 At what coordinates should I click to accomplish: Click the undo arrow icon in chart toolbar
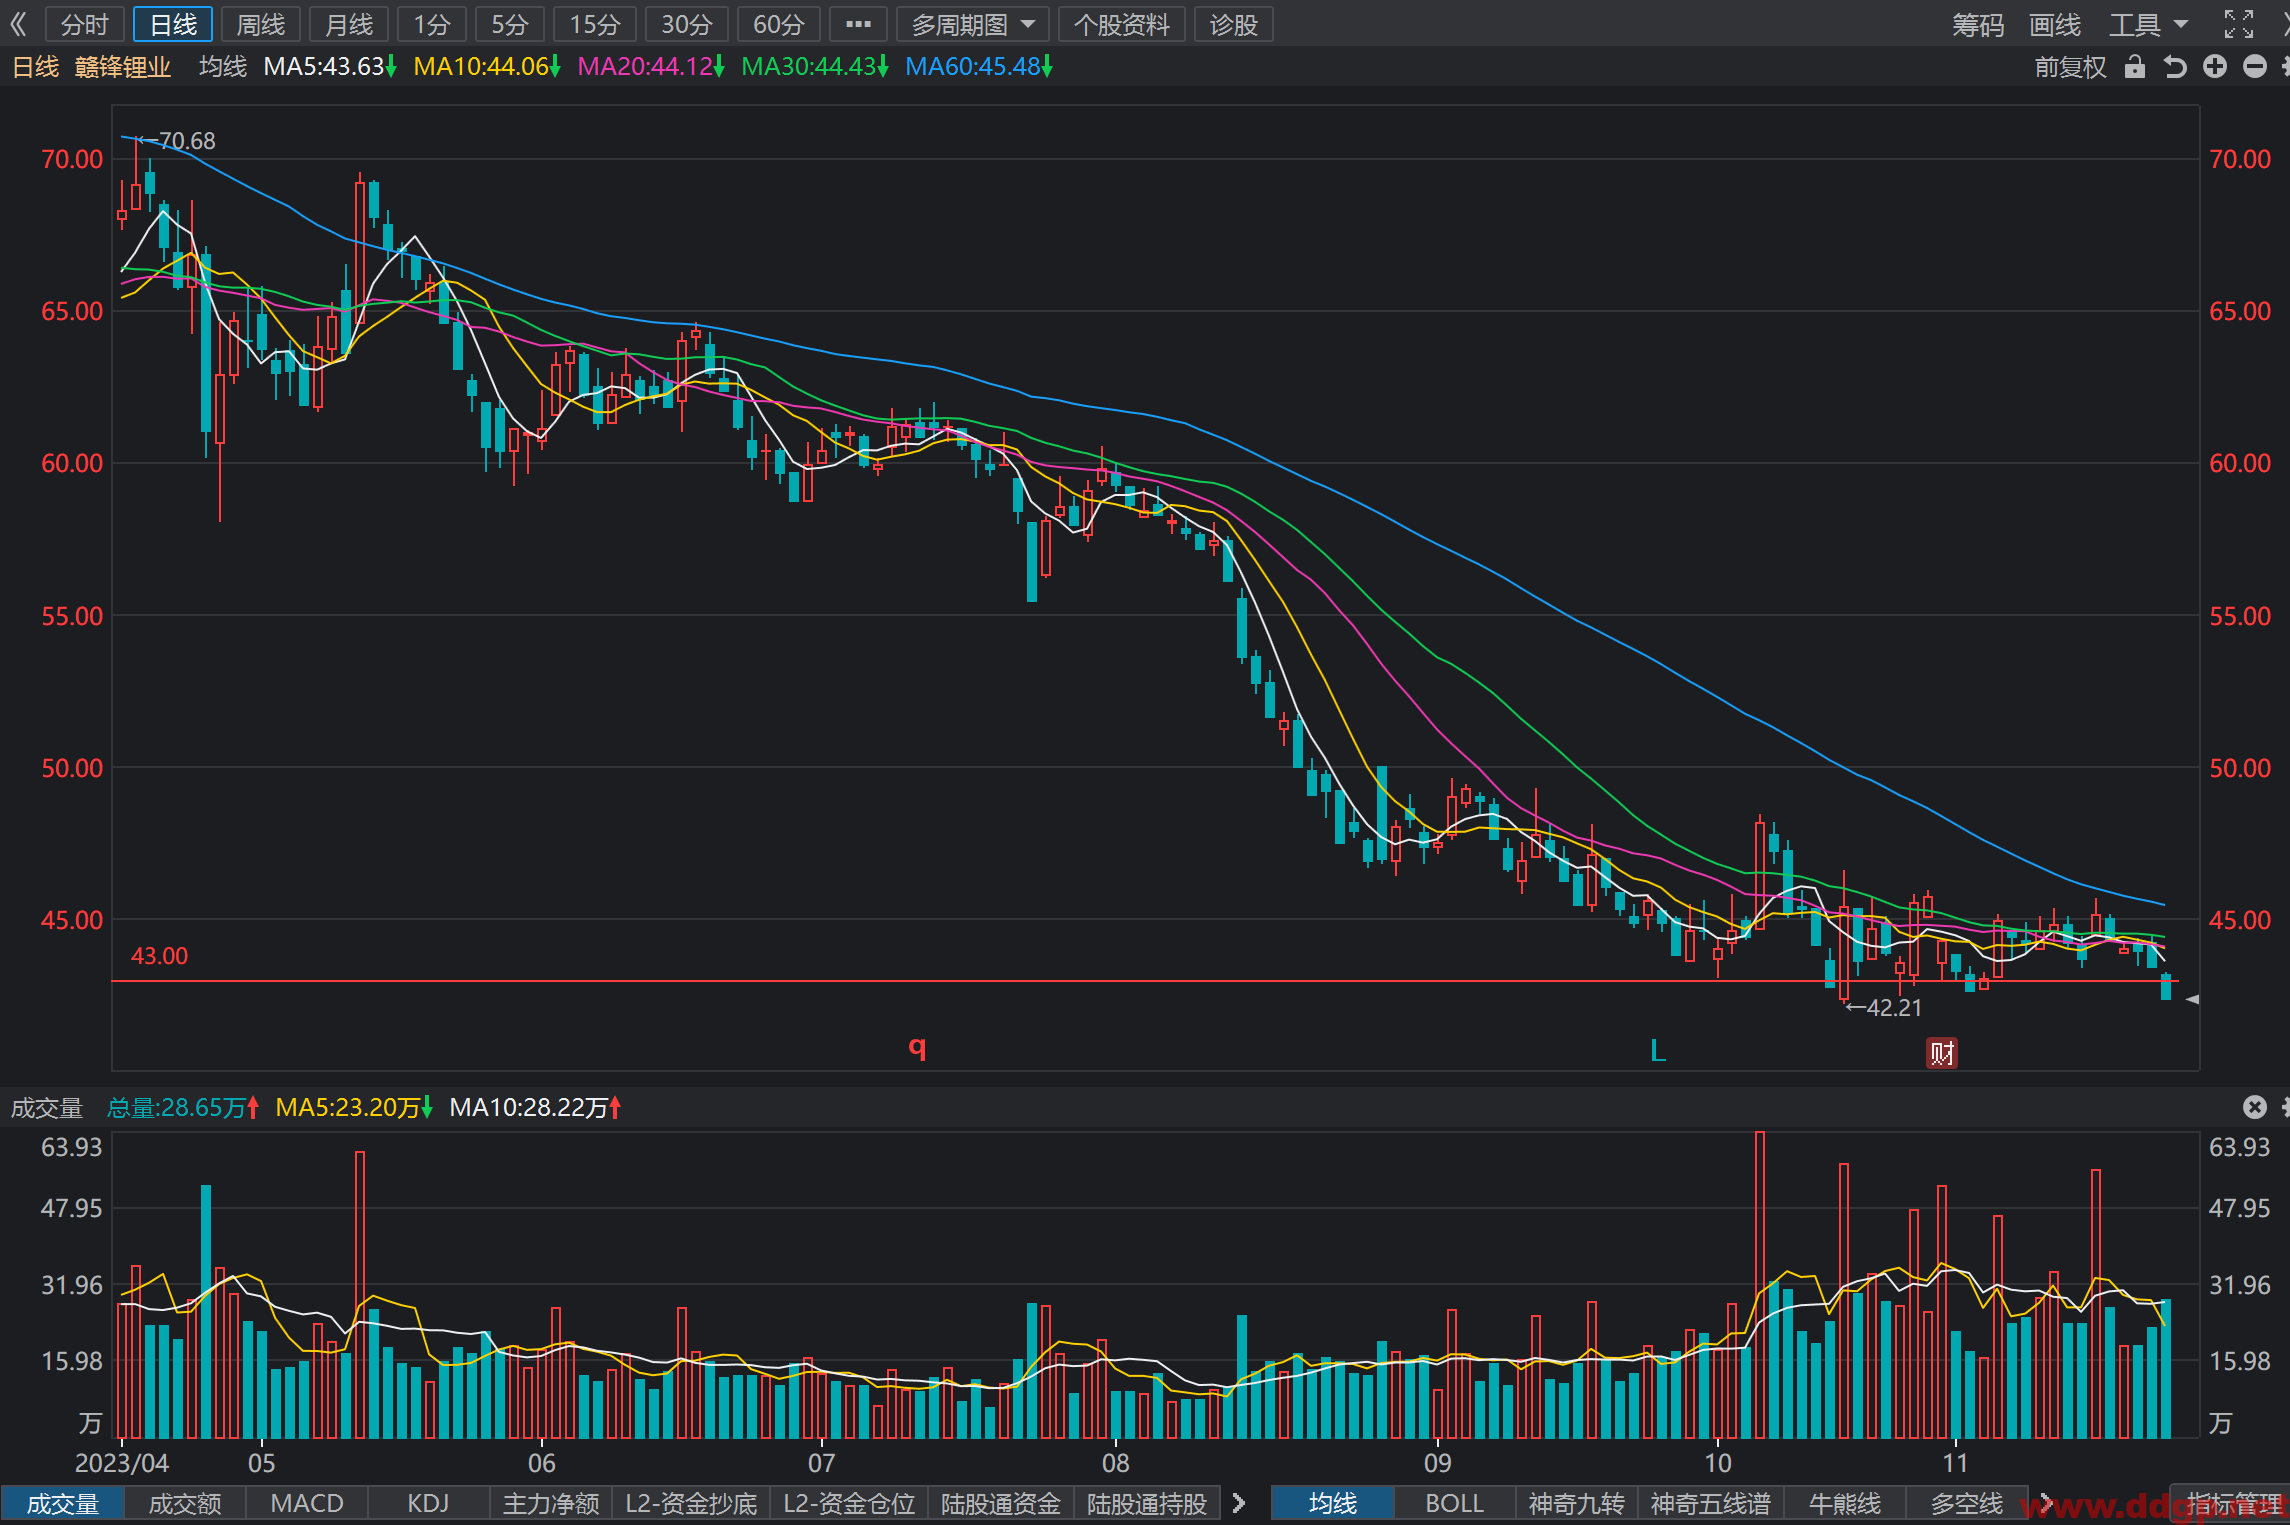(x=2175, y=67)
